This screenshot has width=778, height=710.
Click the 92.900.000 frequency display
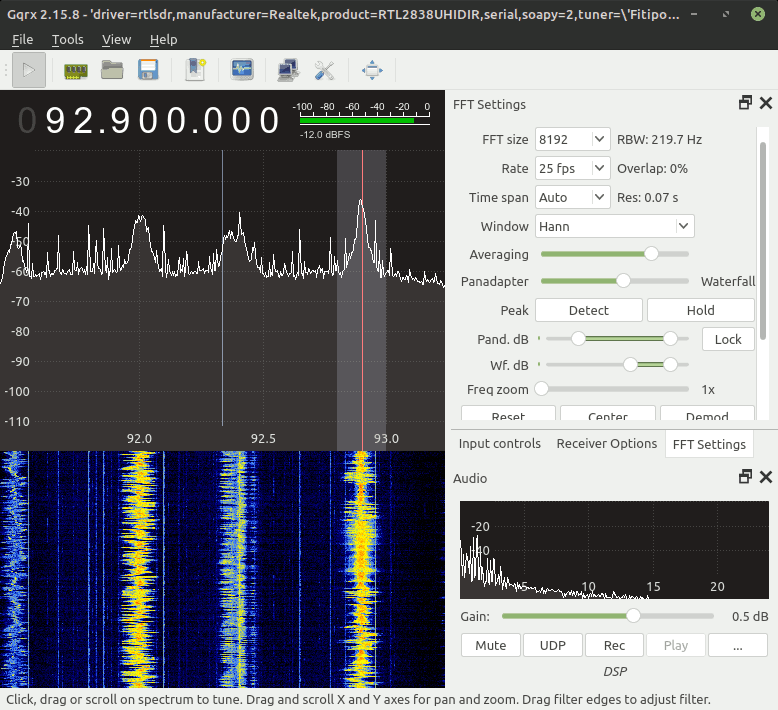click(149, 121)
